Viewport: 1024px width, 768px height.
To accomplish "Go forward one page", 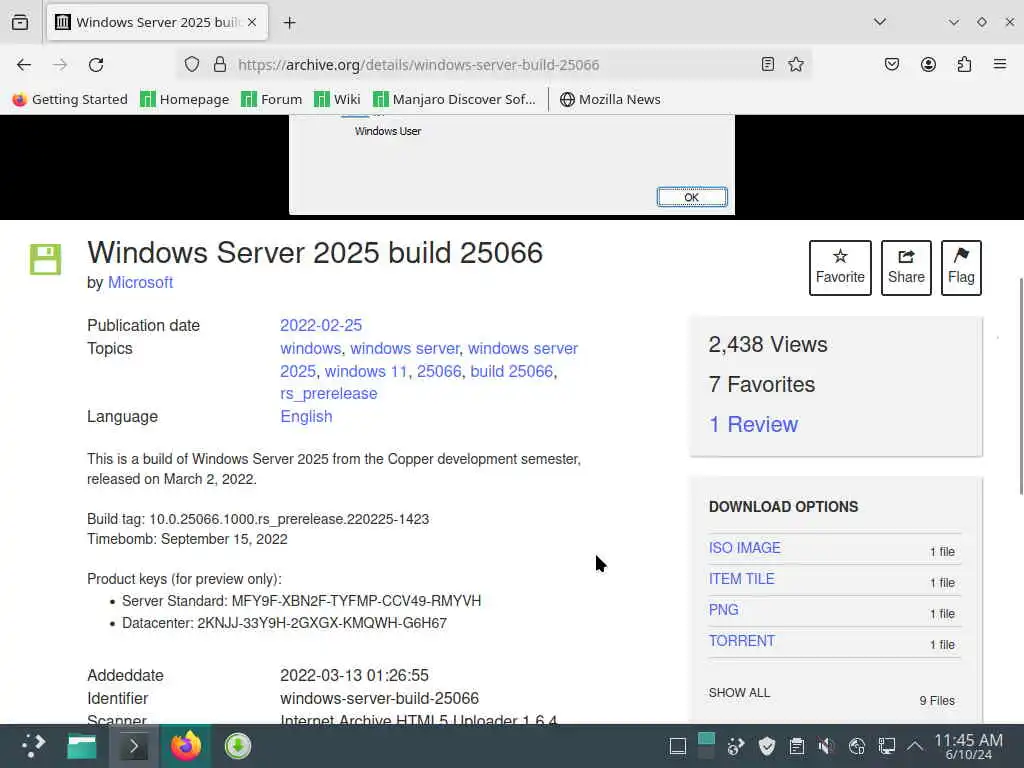I will pyautogui.click(x=60, y=65).
